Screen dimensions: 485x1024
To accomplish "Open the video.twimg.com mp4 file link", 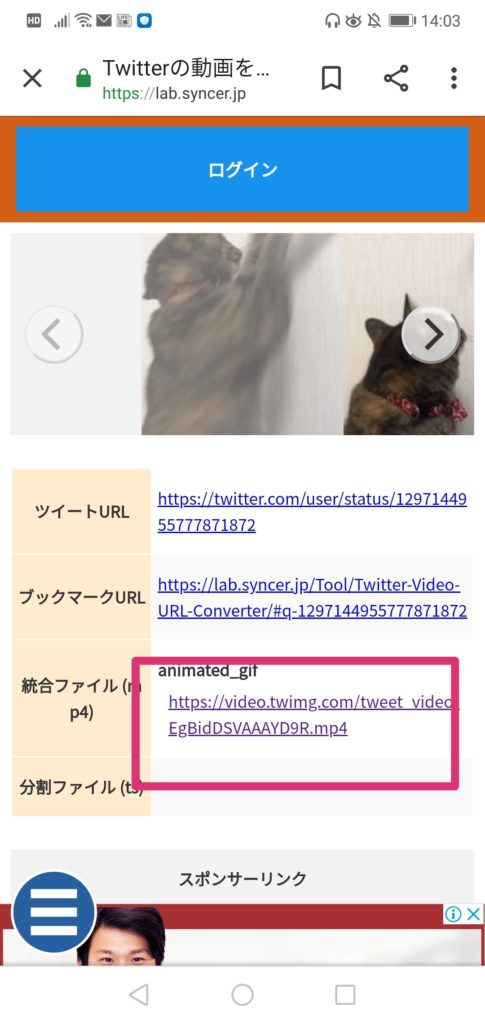I will pos(313,715).
